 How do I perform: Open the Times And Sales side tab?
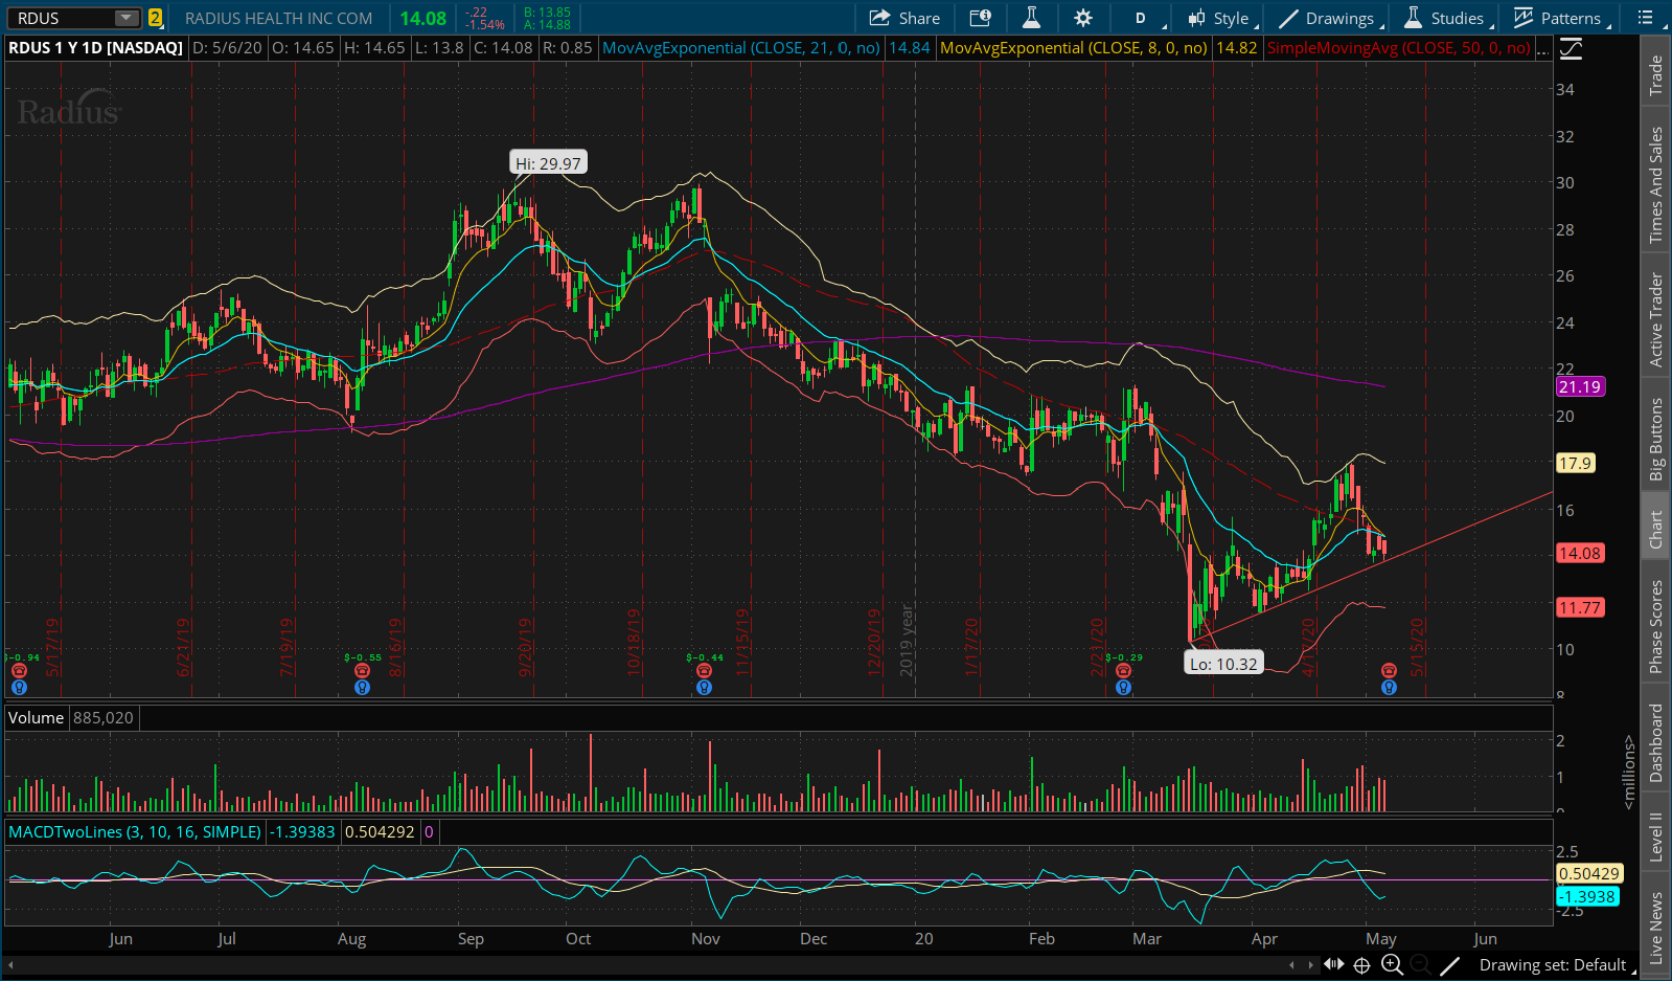point(1656,185)
